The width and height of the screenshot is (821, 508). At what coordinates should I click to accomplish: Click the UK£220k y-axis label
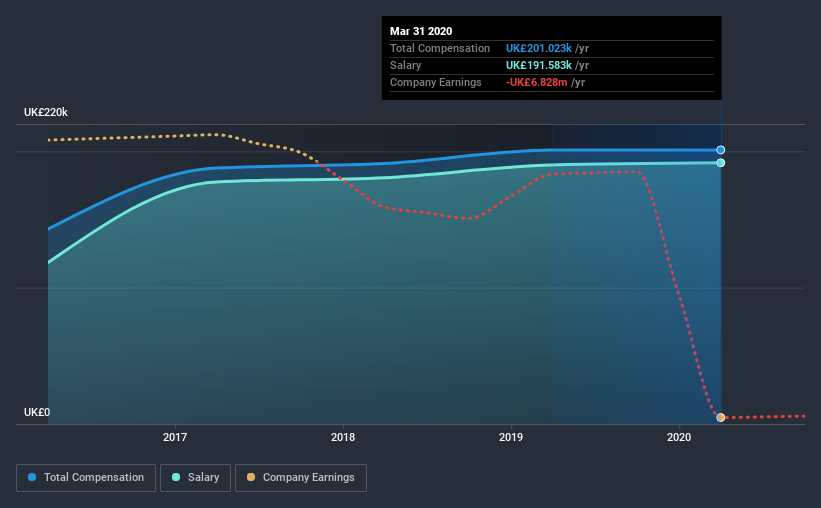[x=46, y=112]
